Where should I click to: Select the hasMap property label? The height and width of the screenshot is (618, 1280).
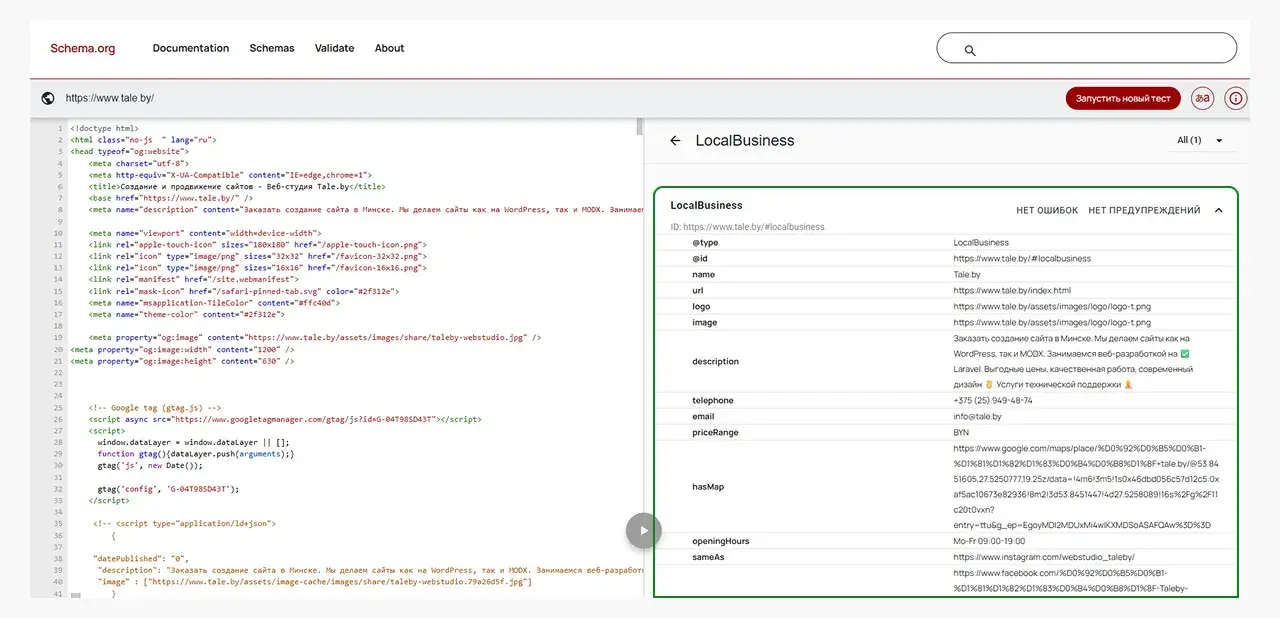point(708,486)
